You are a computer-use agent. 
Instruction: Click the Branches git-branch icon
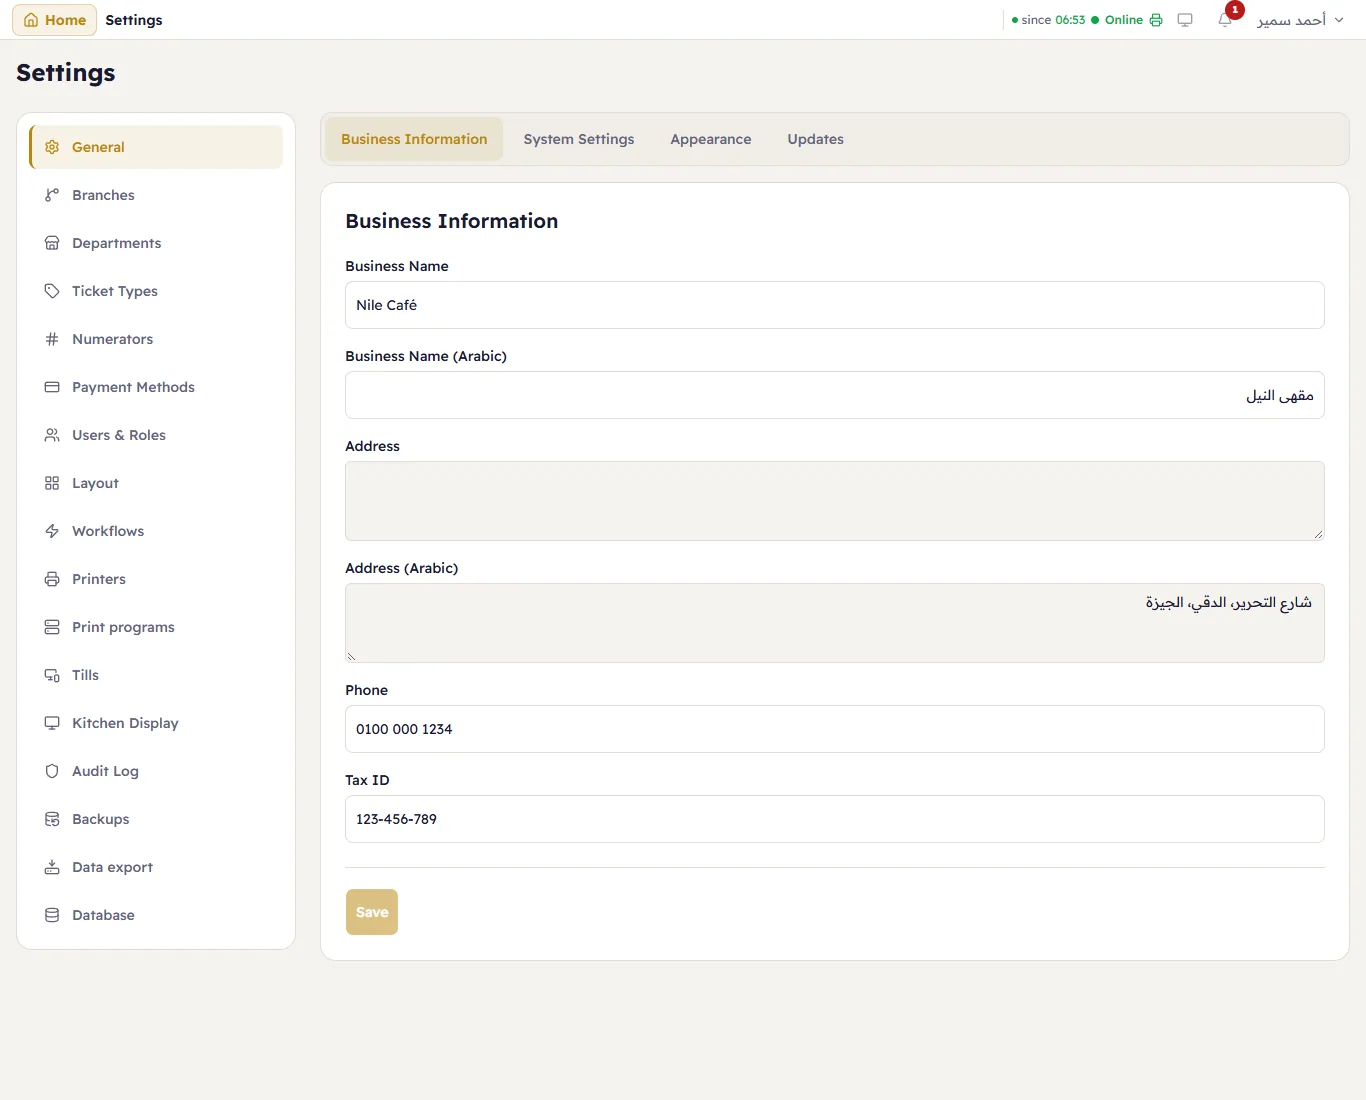point(52,195)
